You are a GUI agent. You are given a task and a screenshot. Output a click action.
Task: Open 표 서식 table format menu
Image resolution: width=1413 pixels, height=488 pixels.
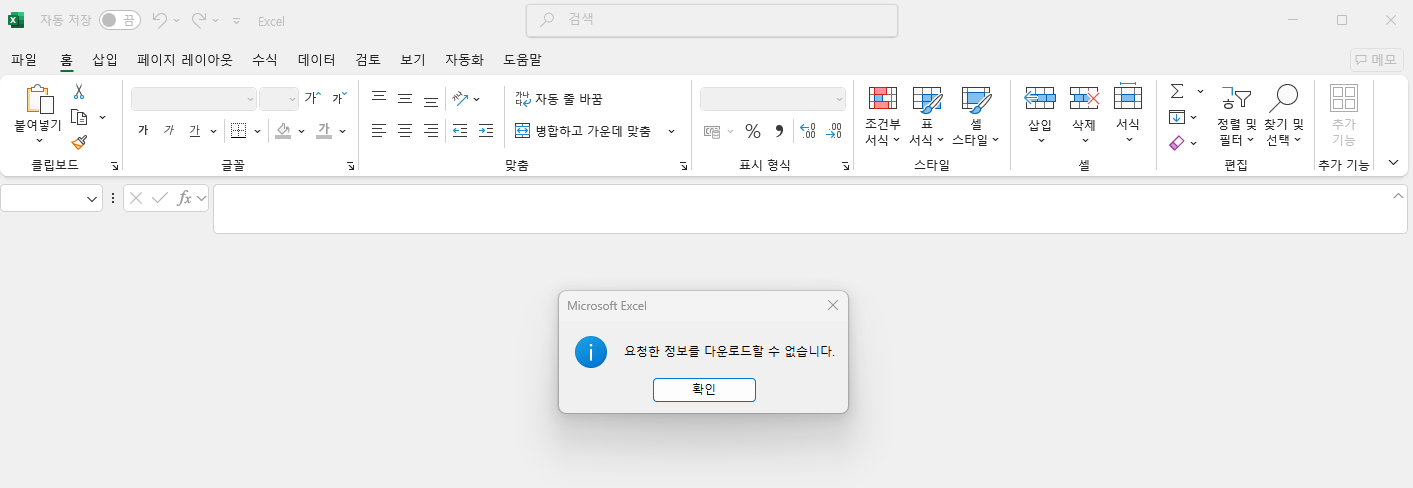coord(927,116)
